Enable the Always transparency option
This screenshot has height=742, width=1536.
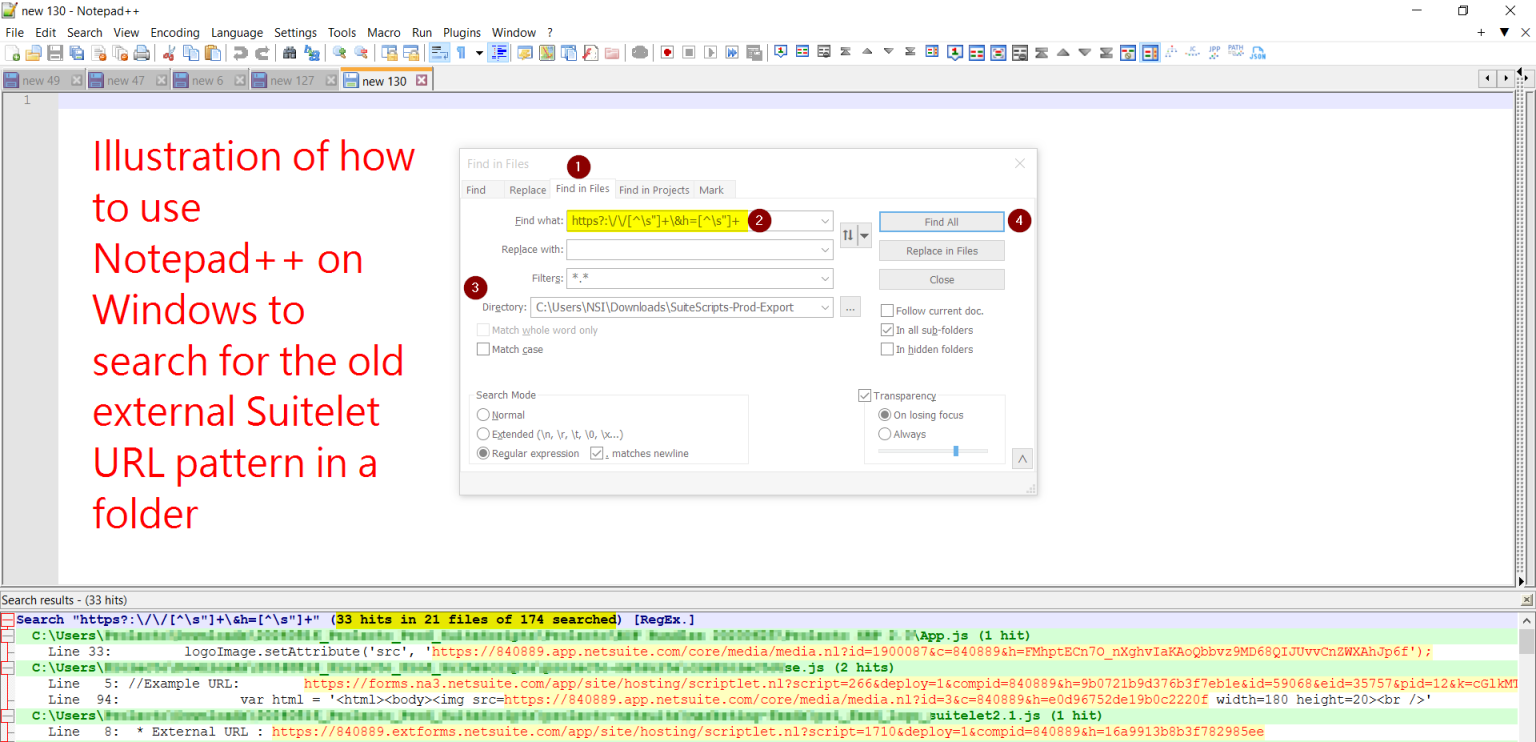point(884,433)
